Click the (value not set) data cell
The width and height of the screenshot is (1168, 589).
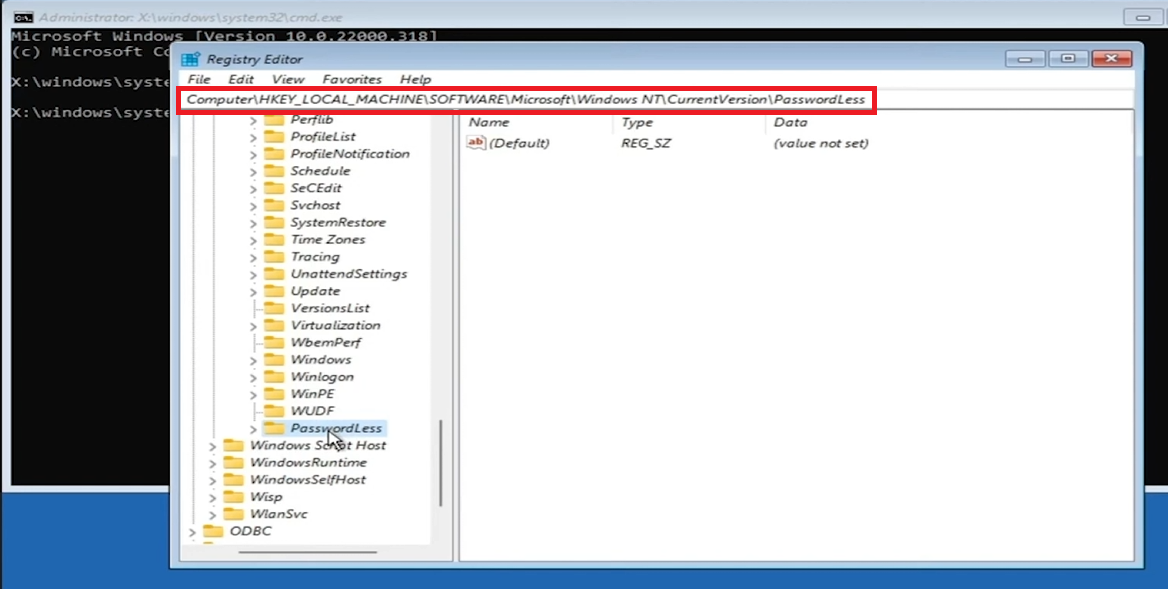point(821,143)
